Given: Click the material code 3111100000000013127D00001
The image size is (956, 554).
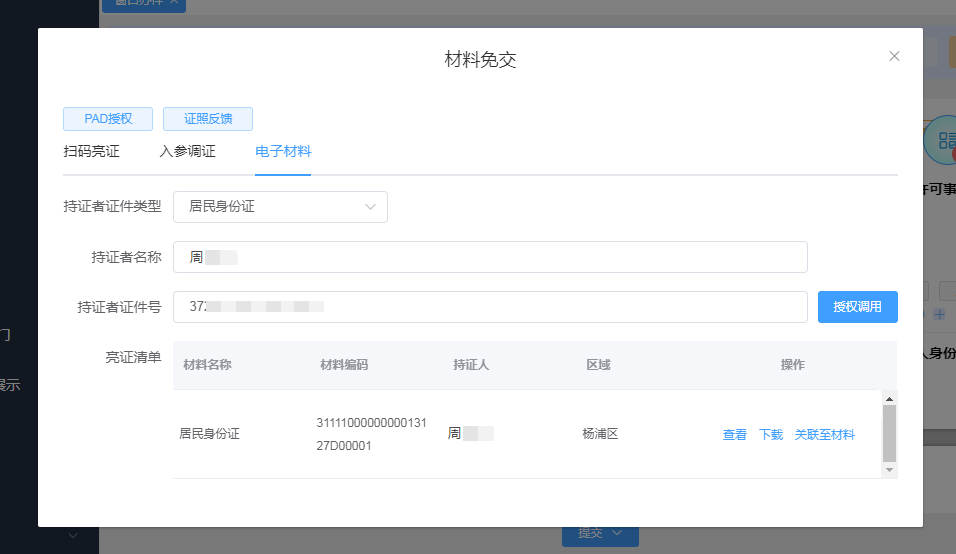Looking at the screenshot, I should coord(371,434).
